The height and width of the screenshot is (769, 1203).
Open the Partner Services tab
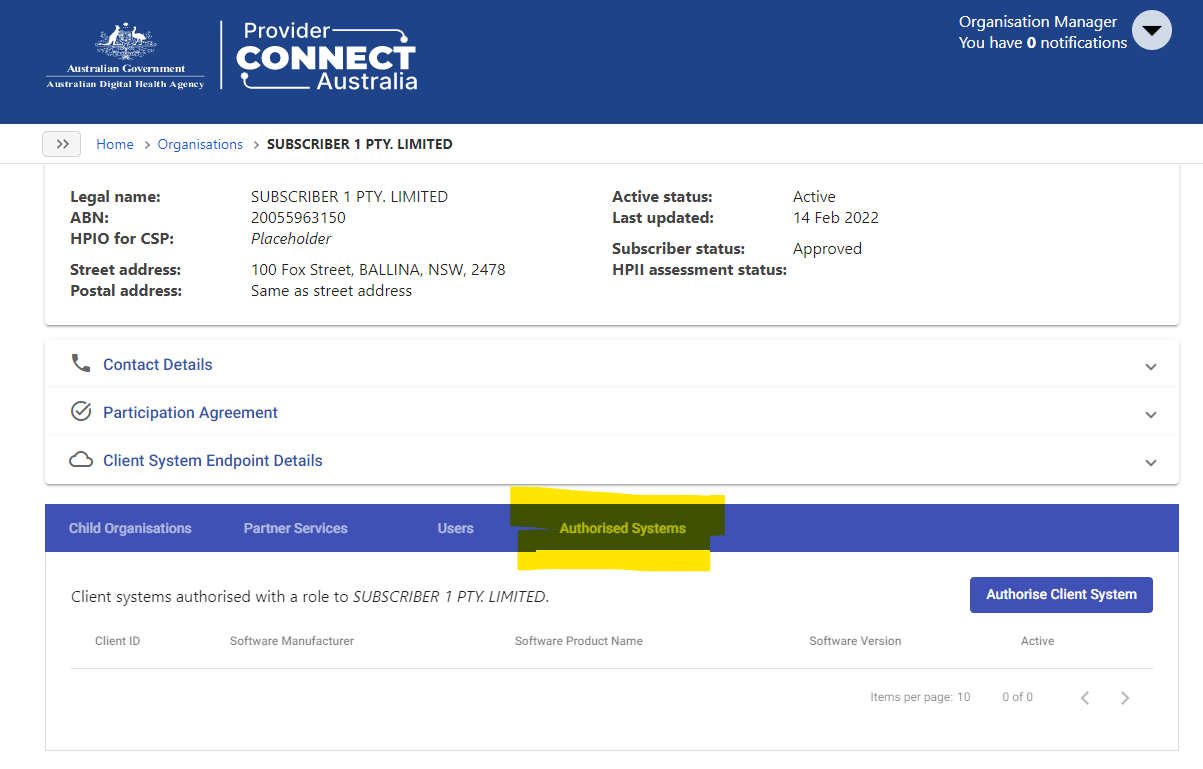click(x=295, y=528)
